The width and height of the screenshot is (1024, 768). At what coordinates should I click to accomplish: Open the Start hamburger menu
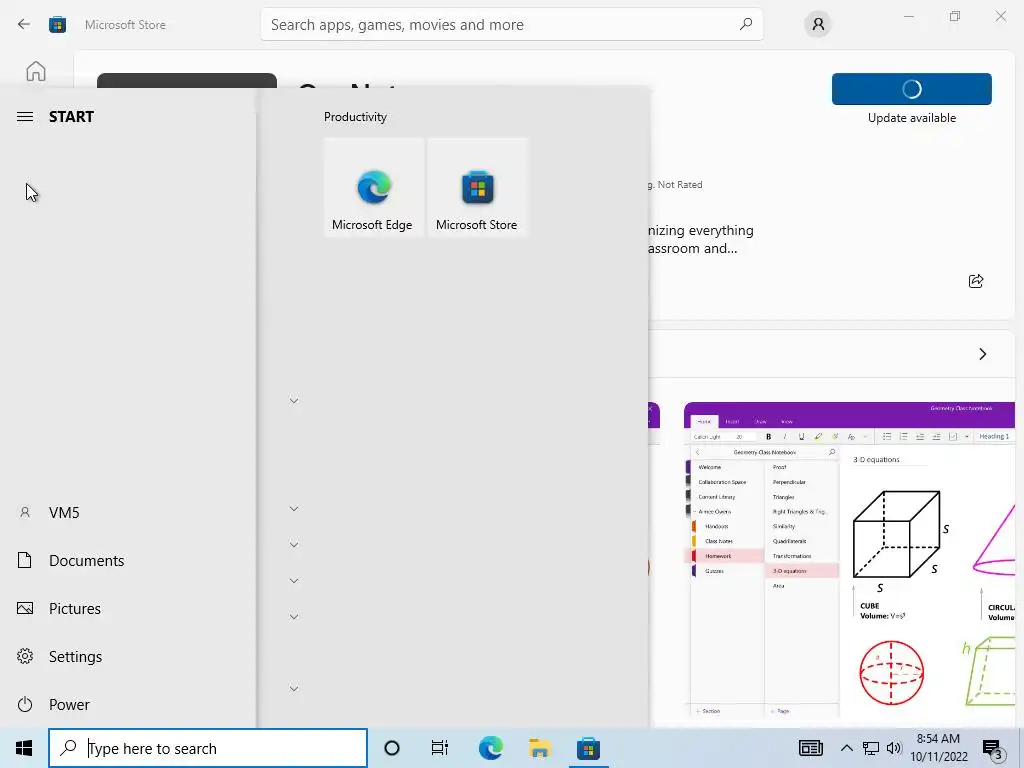[x=25, y=117]
